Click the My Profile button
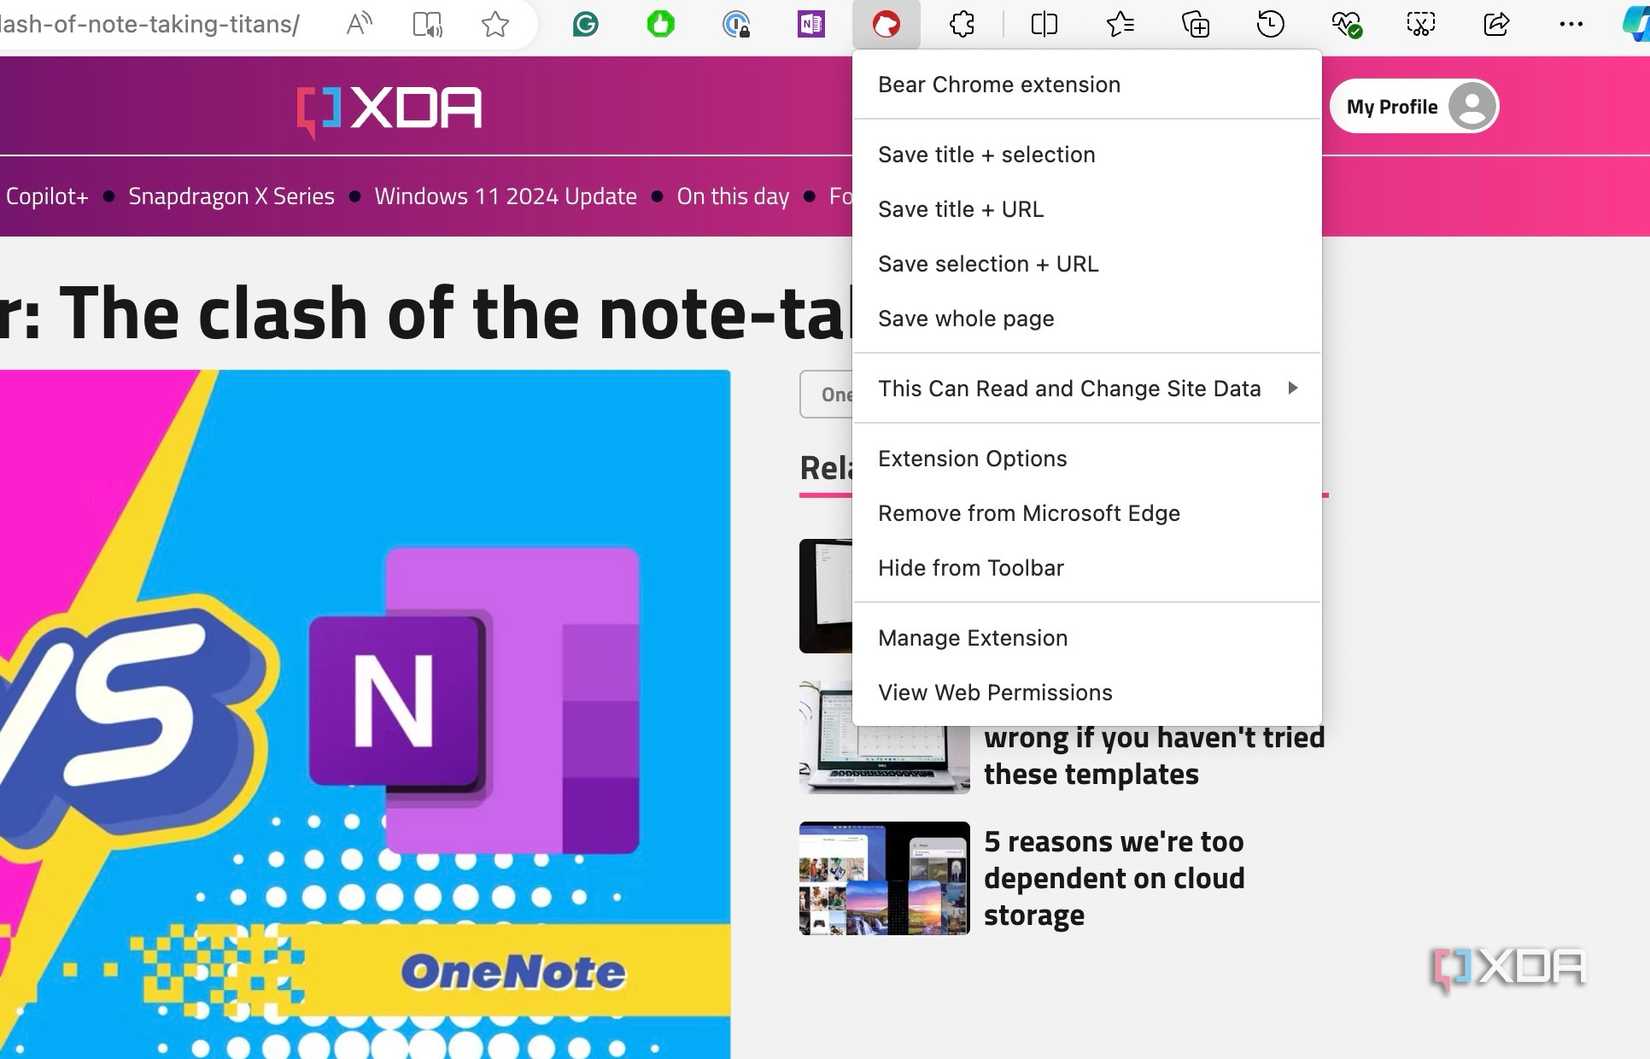1650x1059 pixels. click(1414, 106)
